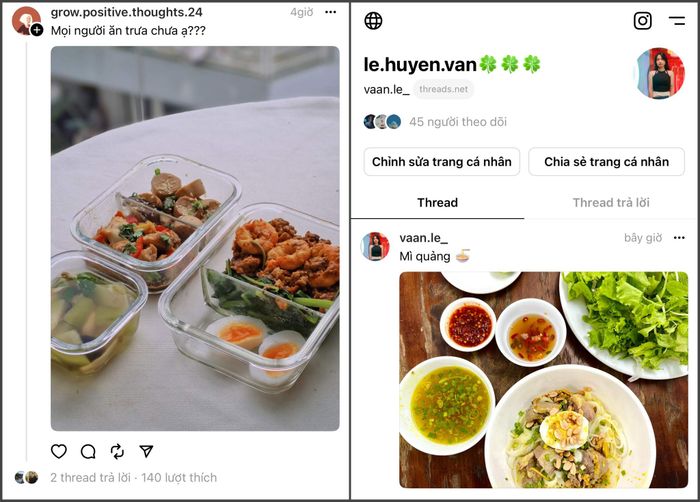Open the lunch box food photo
The height and width of the screenshot is (502, 700).
195,238
